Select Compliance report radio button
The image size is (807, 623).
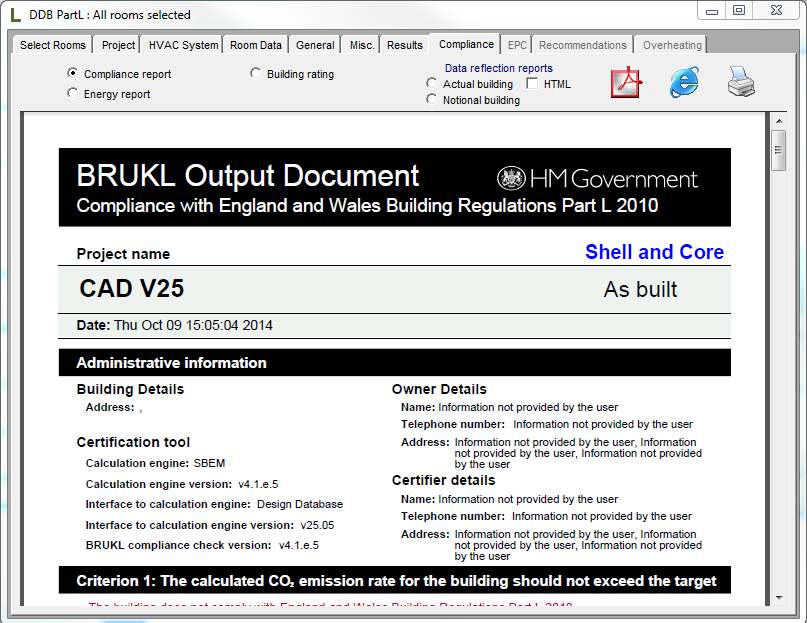(73, 73)
